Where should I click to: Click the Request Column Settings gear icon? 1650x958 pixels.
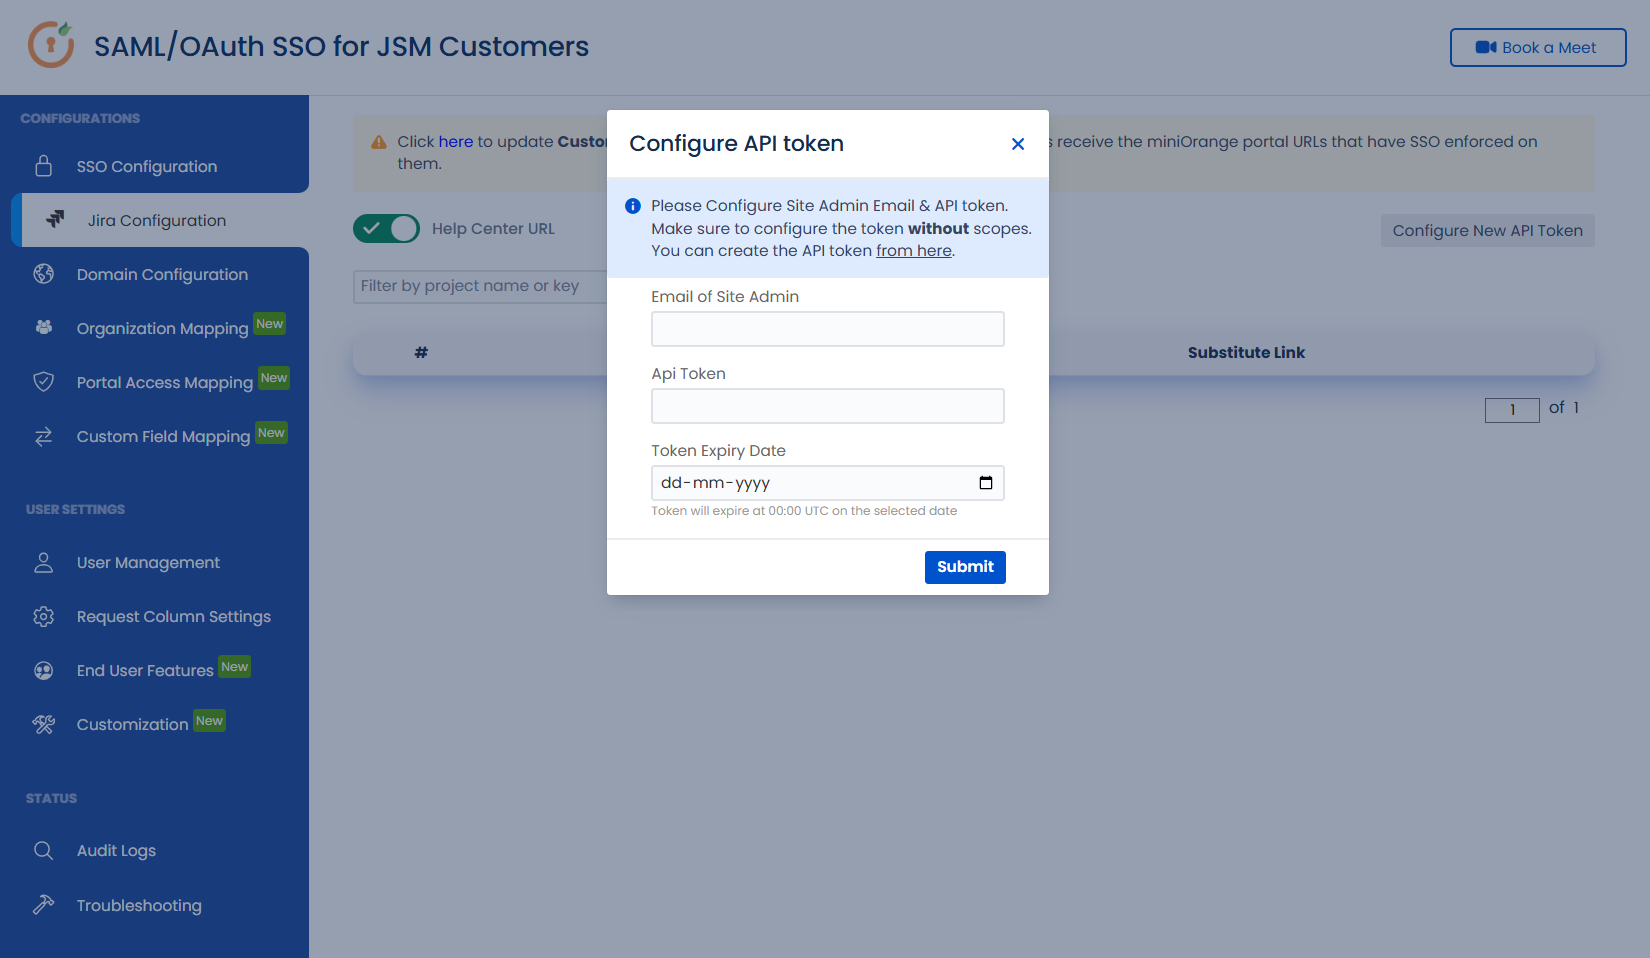(x=43, y=616)
